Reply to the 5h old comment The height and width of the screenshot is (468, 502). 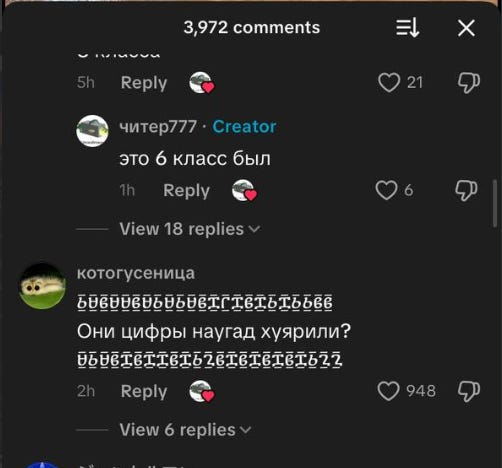tap(144, 83)
